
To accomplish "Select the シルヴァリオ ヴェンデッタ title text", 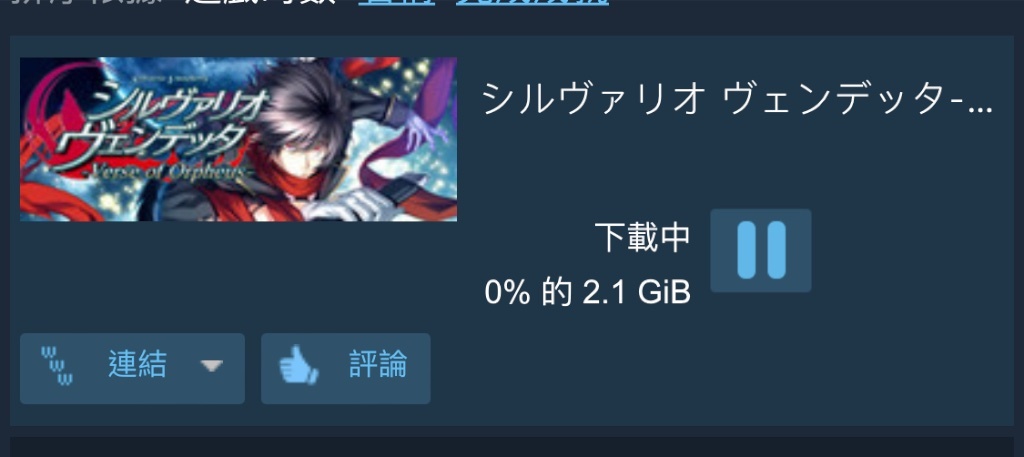I will pyautogui.click(x=737, y=101).
